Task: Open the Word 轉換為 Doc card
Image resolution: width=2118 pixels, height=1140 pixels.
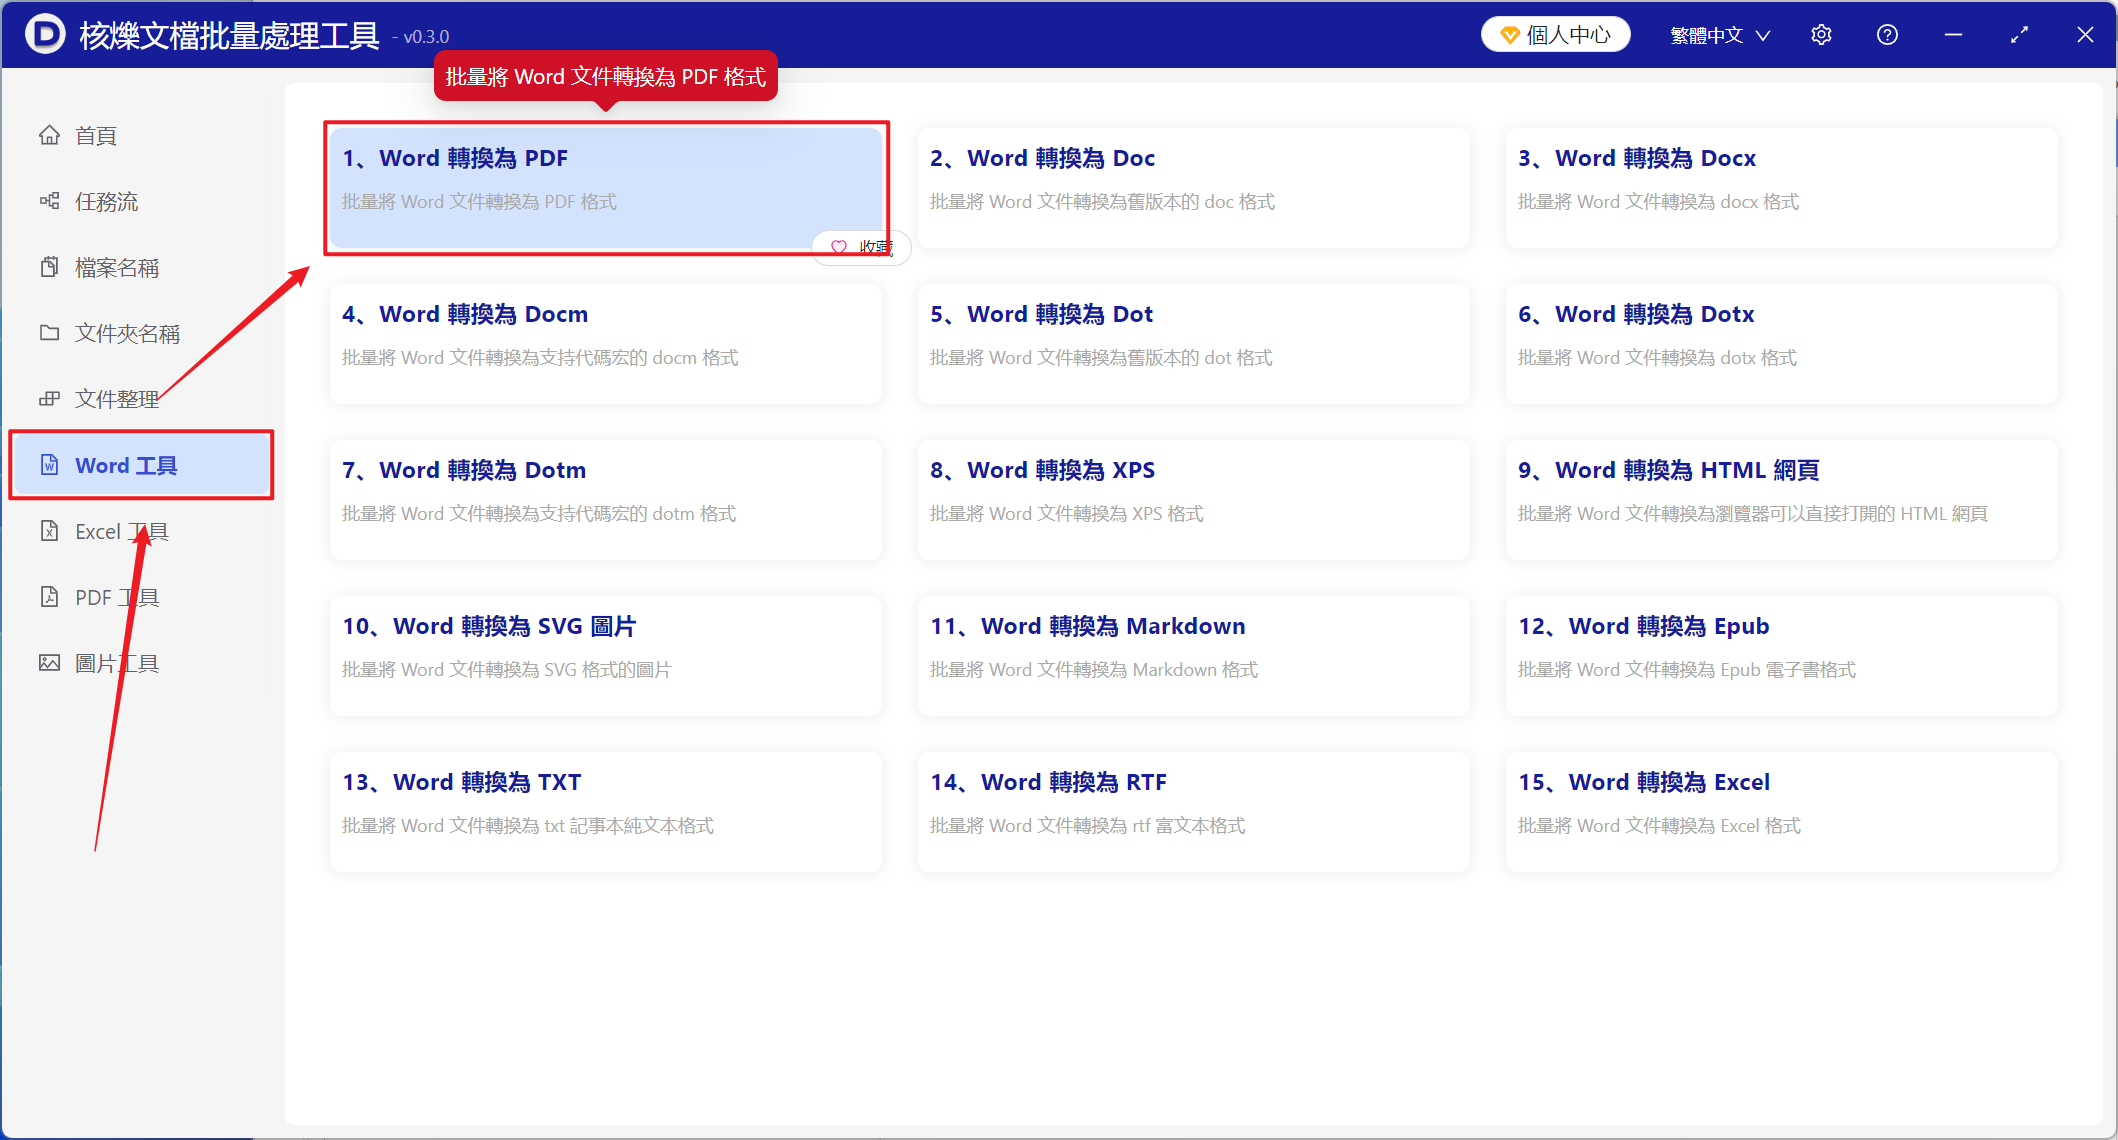Action: pos(1194,188)
